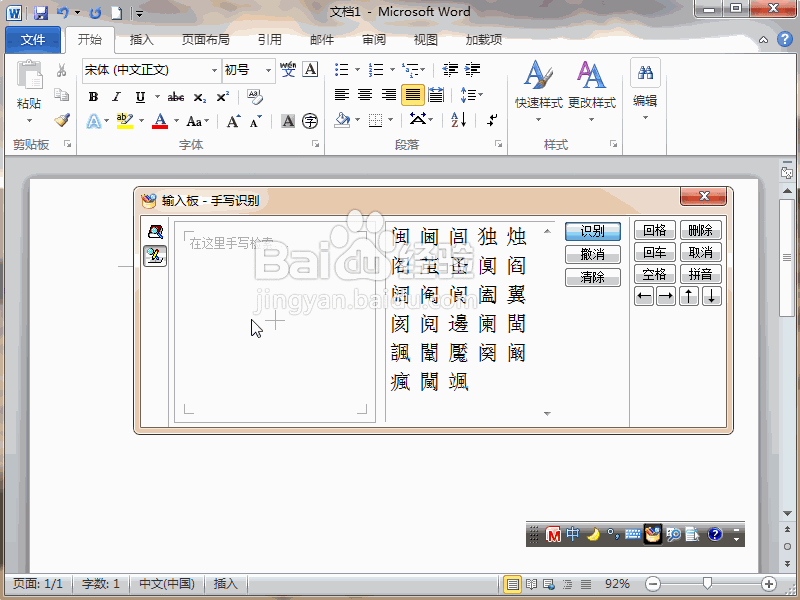Apply the yellow text highlight color
Image resolution: width=800 pixels, height=600 pixels.
[x=124, y=121]
